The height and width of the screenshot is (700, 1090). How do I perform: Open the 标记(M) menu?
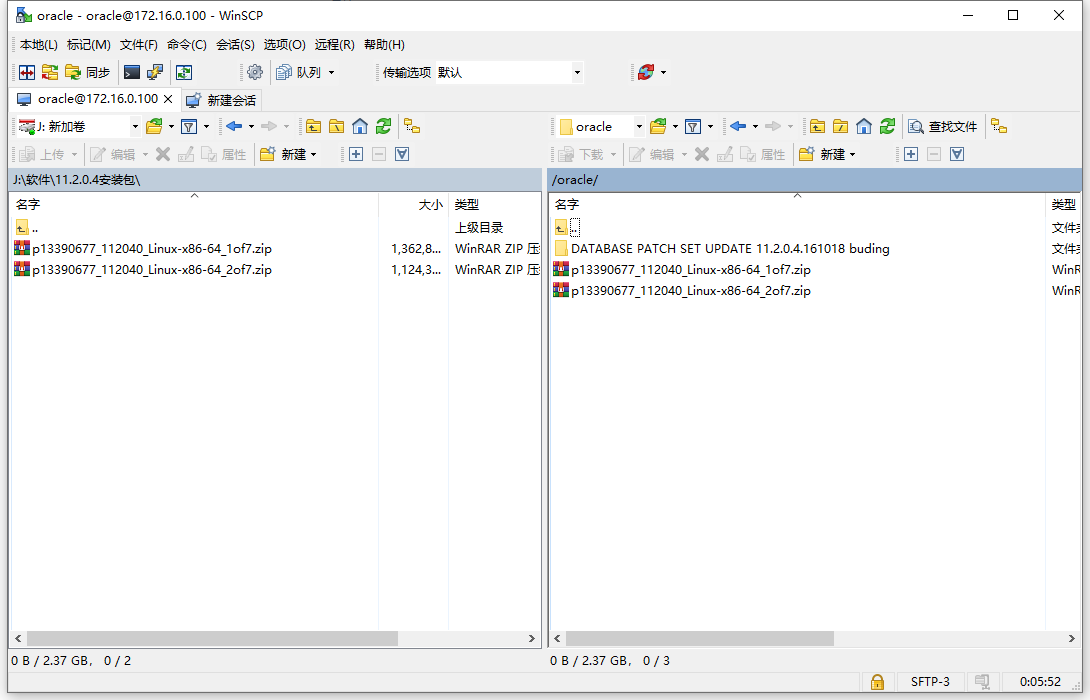(88, 44)
